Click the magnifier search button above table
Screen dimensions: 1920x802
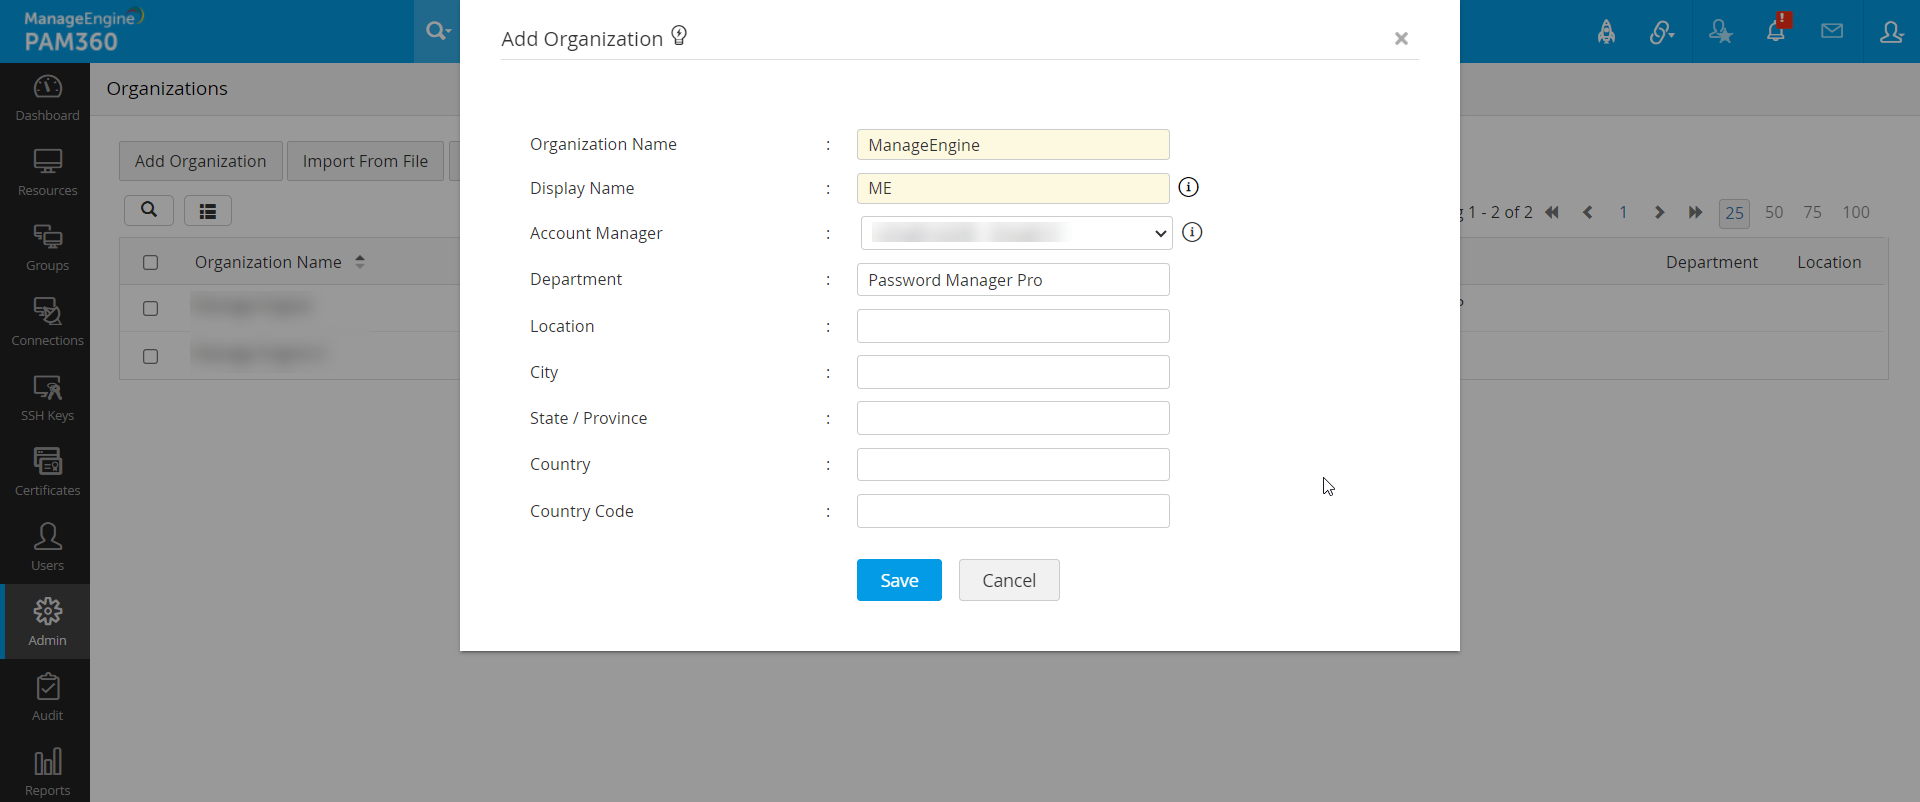149,210
